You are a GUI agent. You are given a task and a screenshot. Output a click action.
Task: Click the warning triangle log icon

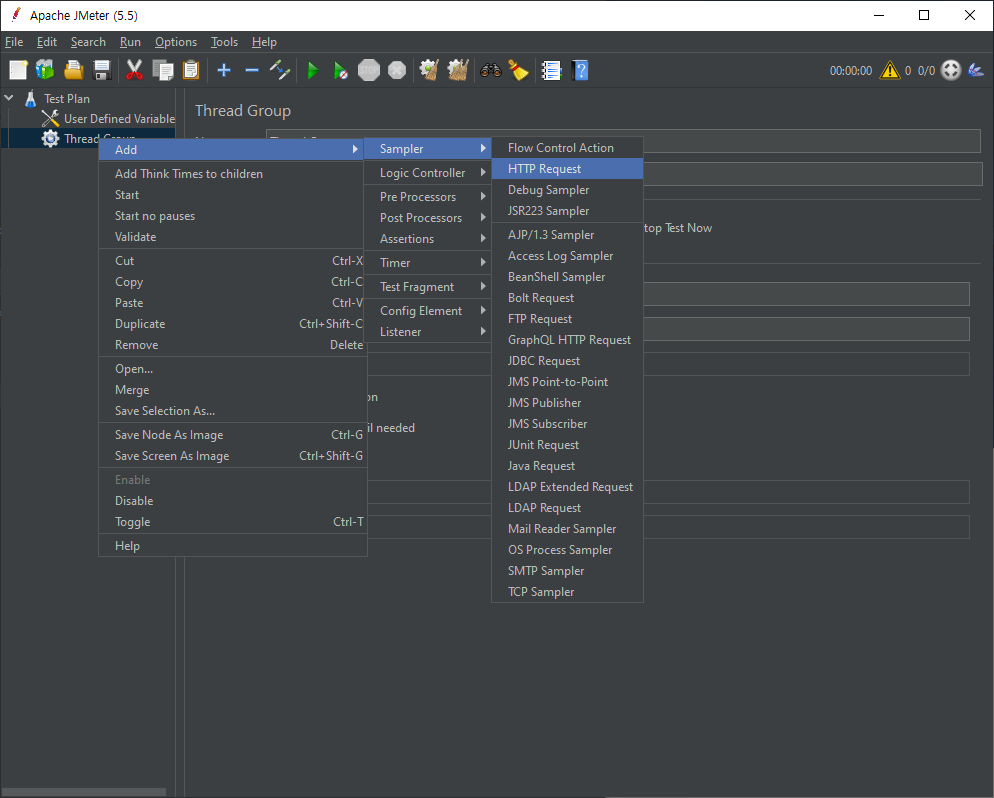point(889,70)
